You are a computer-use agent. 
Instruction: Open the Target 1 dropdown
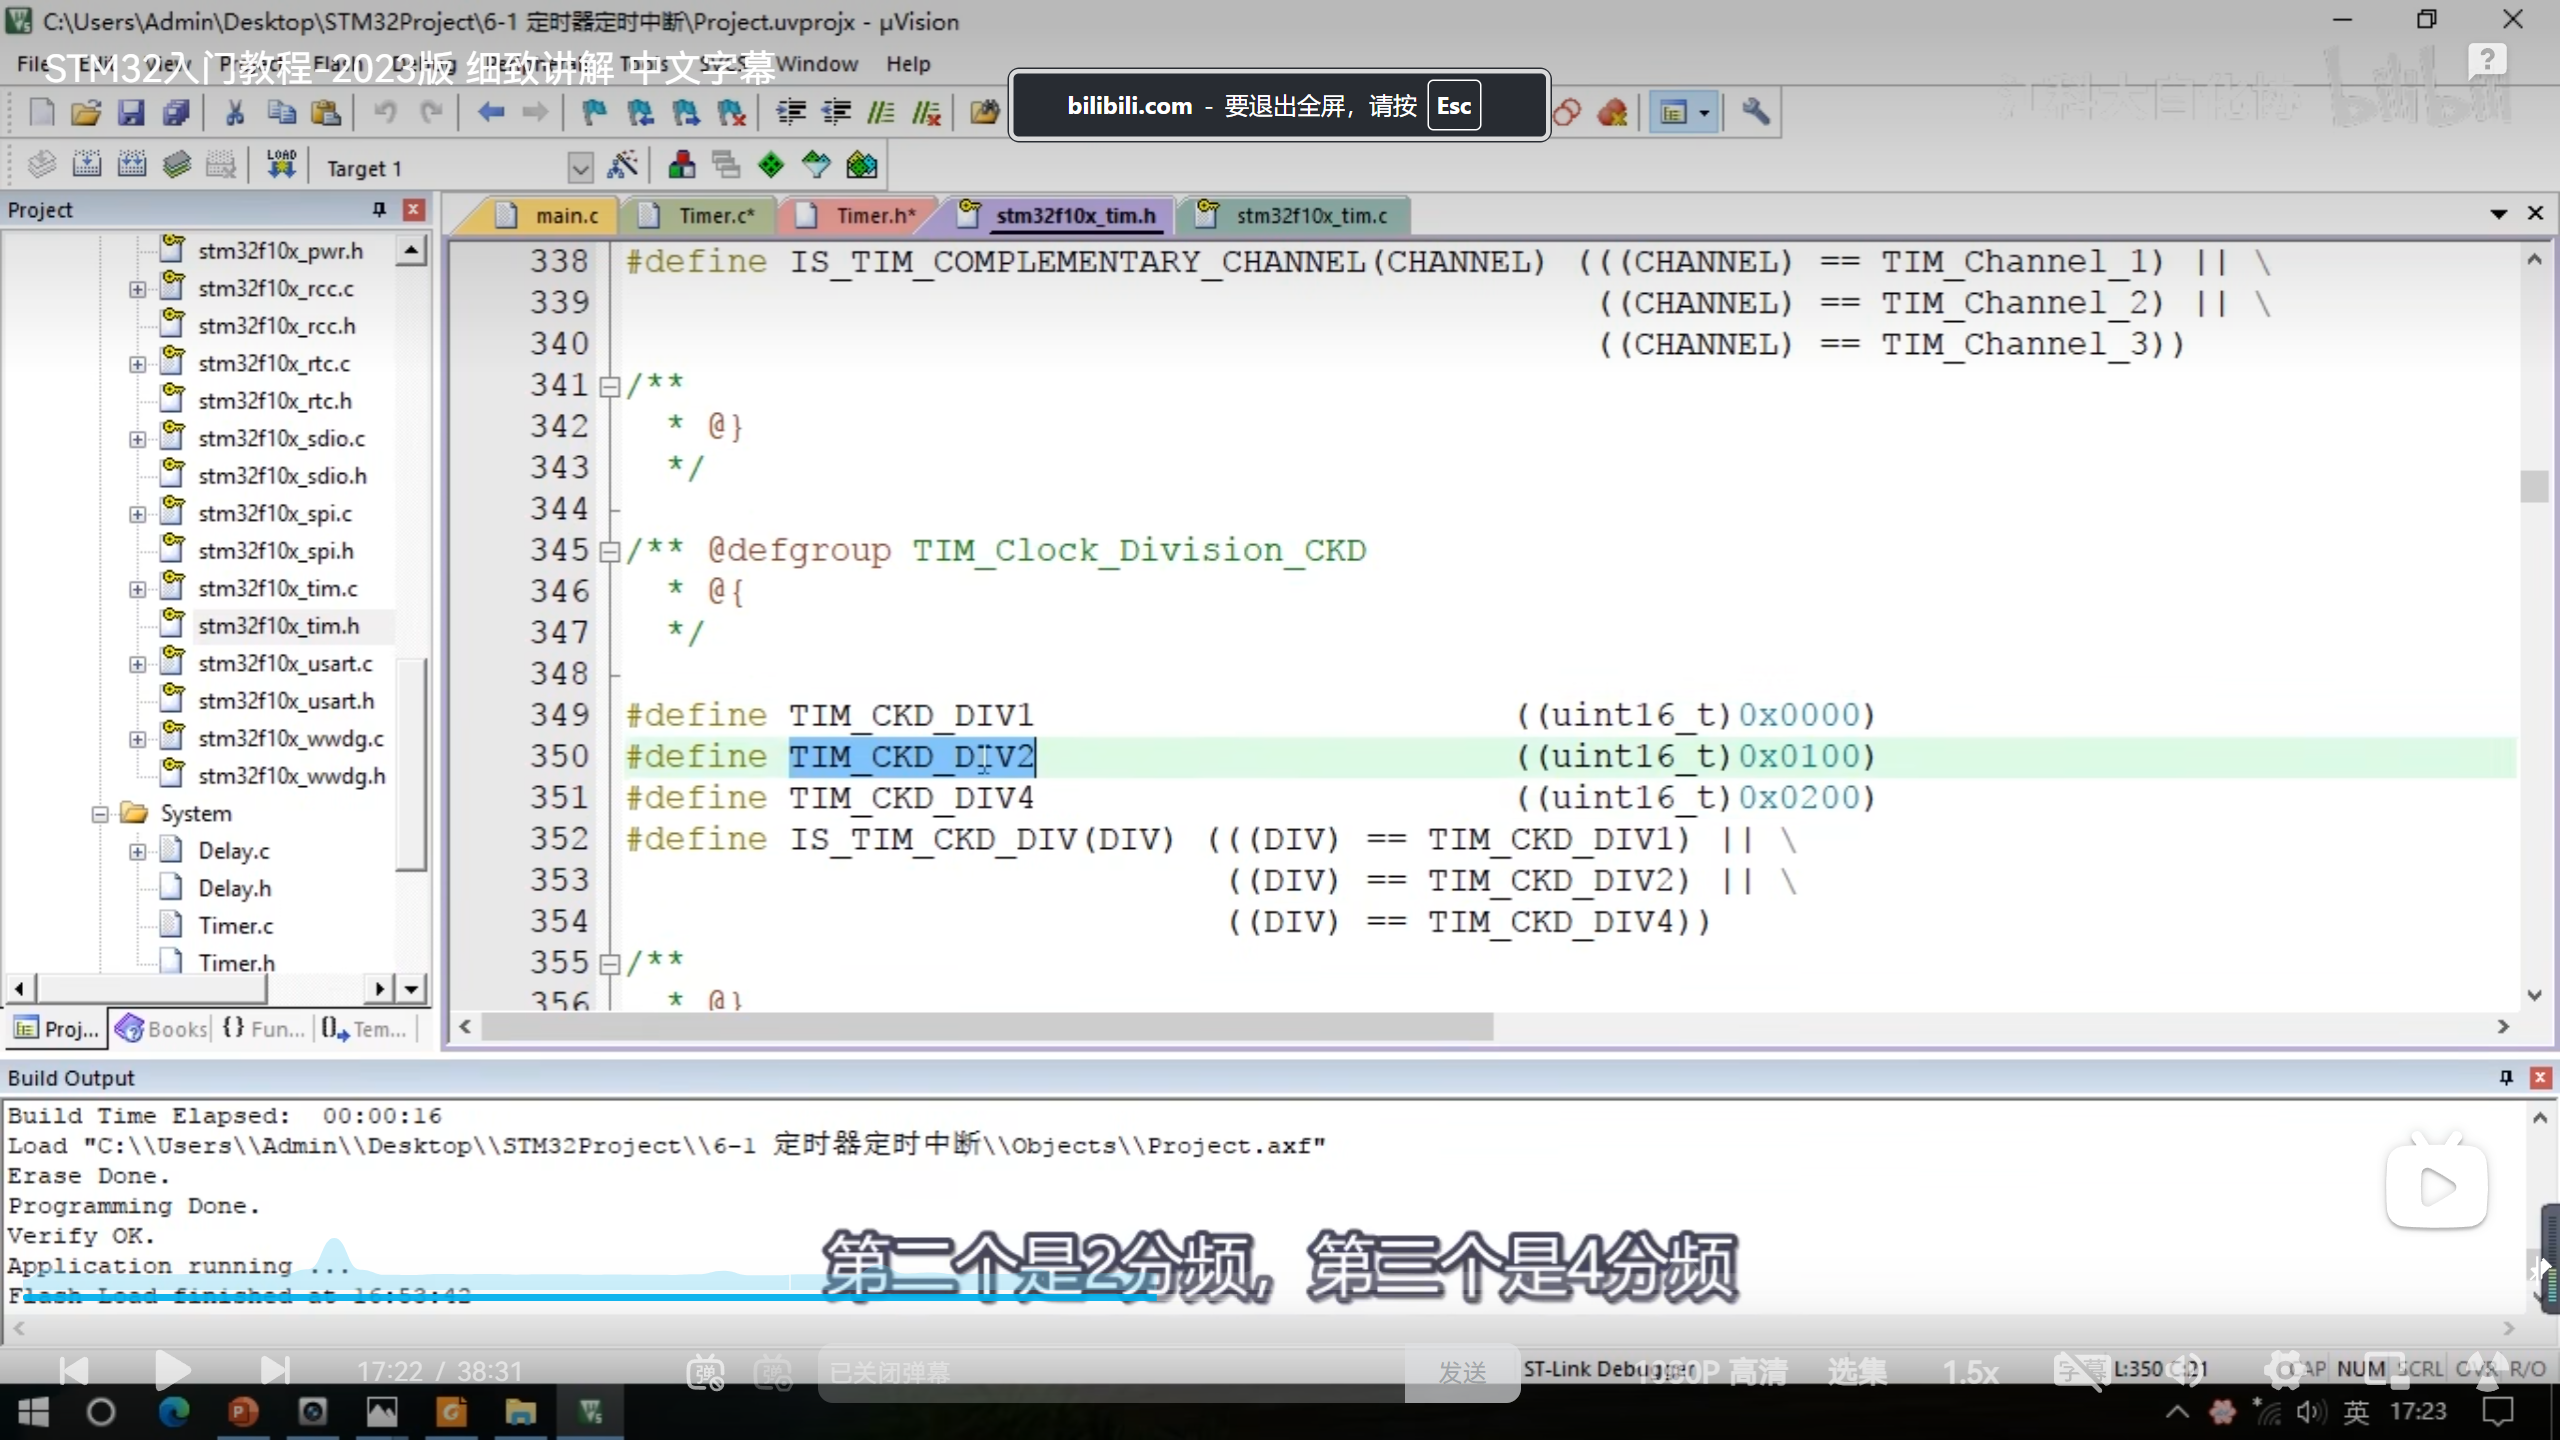[x=579, y=167]
